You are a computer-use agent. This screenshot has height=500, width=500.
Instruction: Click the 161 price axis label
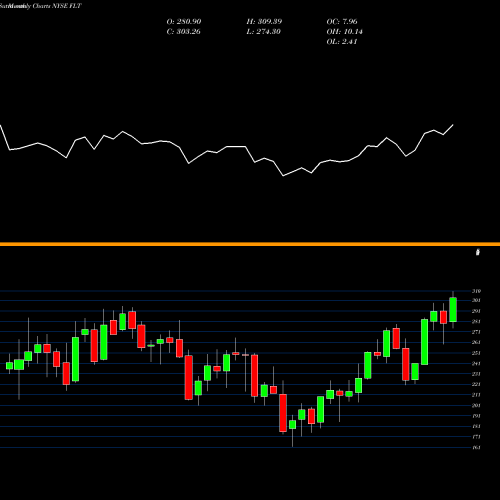[476, 447]
